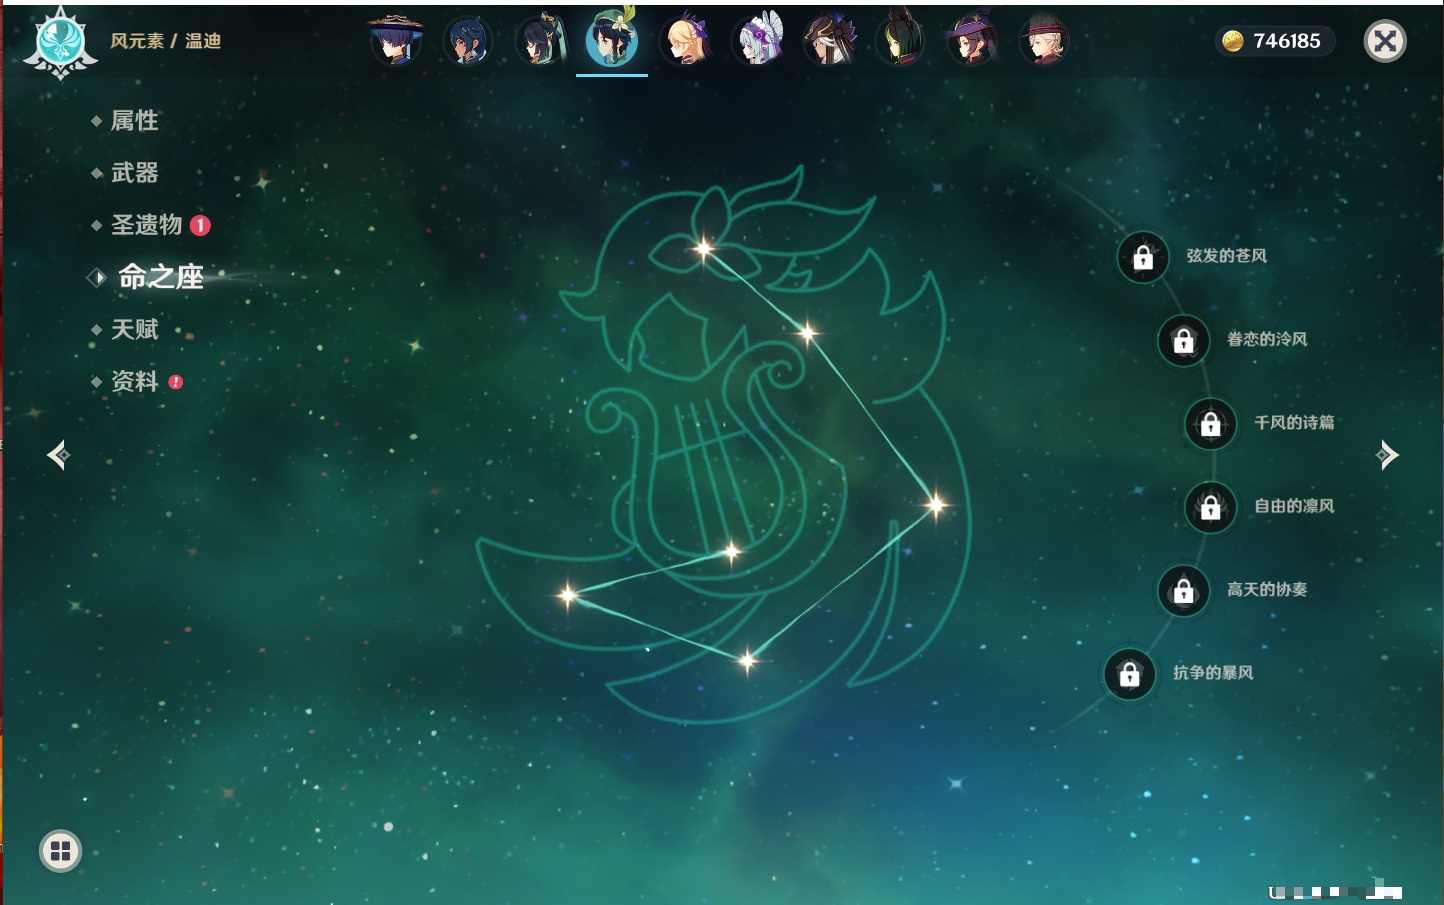The height and width of the screenshot is (905, 1444).
Task: Open the 属性 attributes page
Action: (134, 121)
